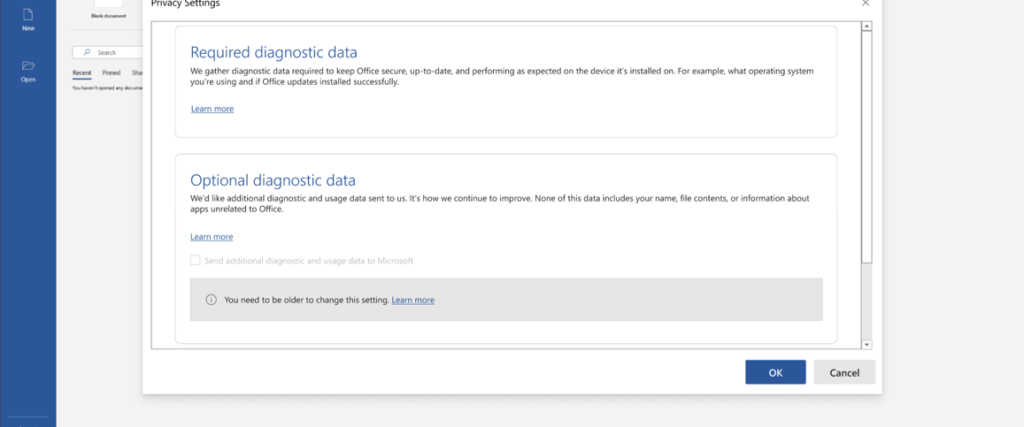Screen dimensions: 1024x427
Task: Click the search magnifier icon in Word
Action: pyautogui.click(x=88, y=52)
